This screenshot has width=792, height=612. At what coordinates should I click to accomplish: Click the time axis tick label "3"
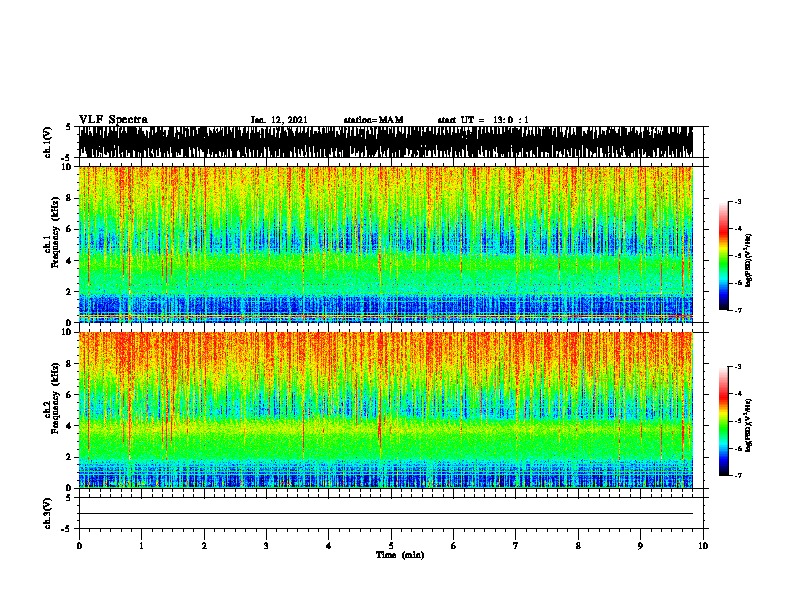coord(266,546)
